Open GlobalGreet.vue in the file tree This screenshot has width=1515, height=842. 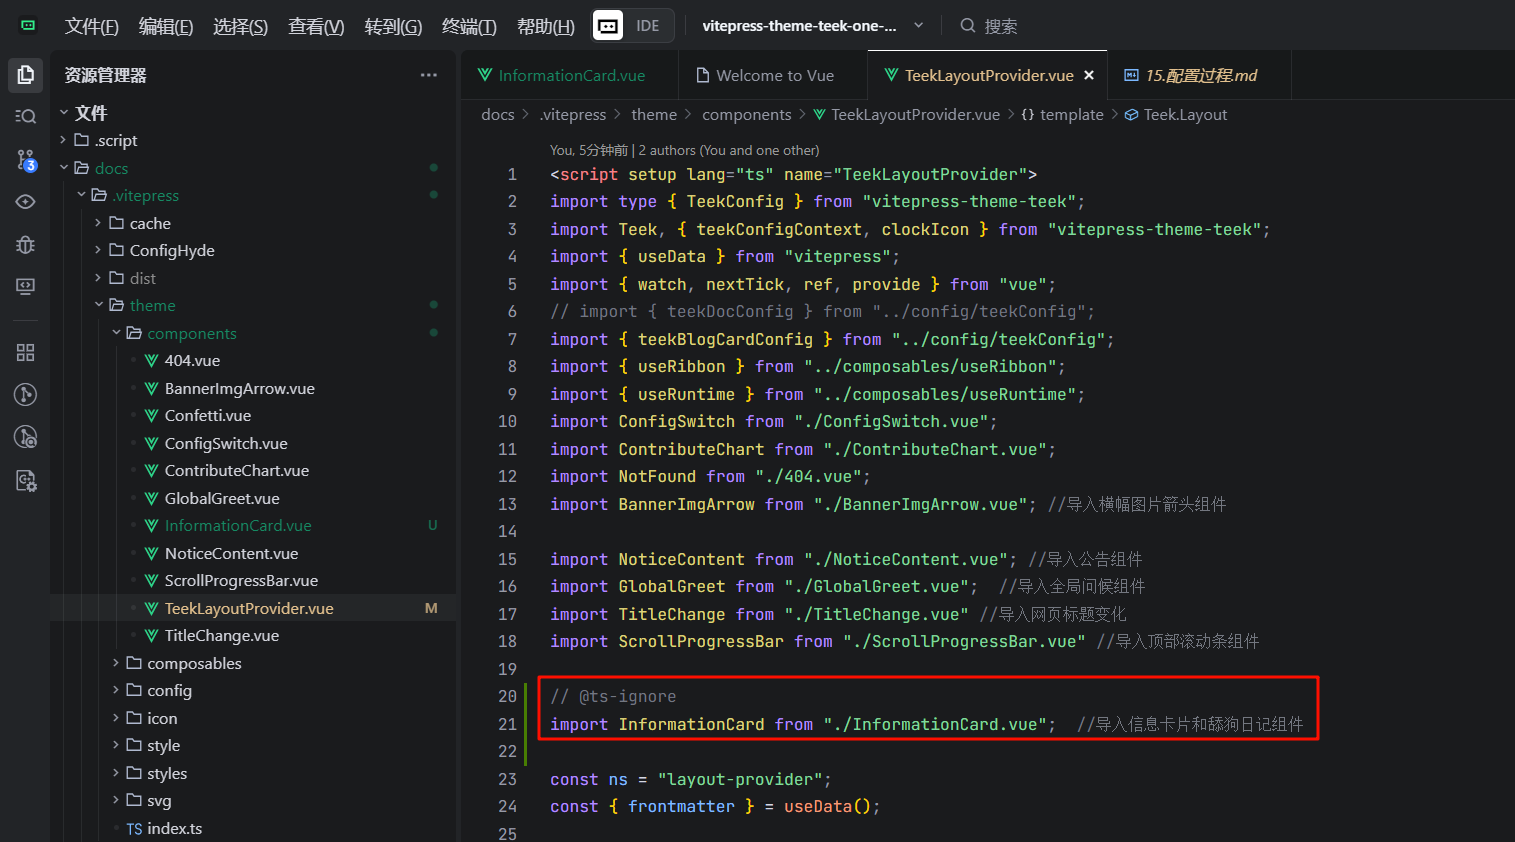click(x=222, y=499)
